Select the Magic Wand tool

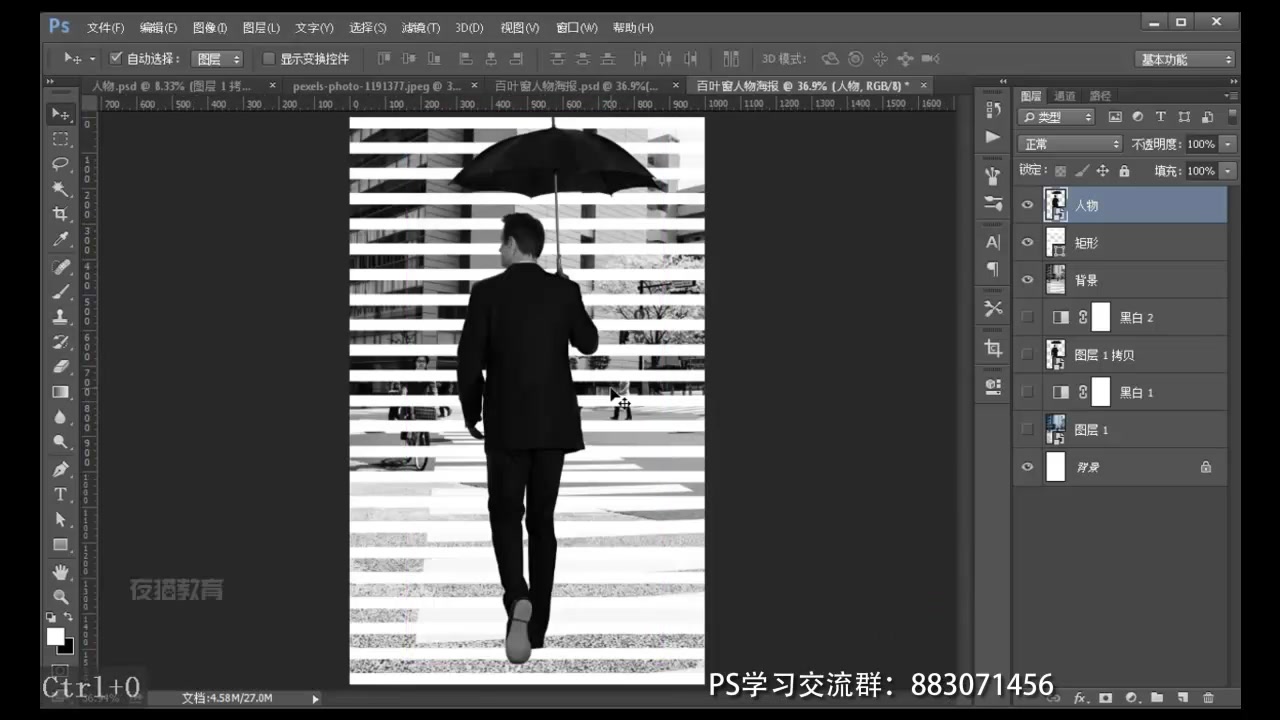61,189
